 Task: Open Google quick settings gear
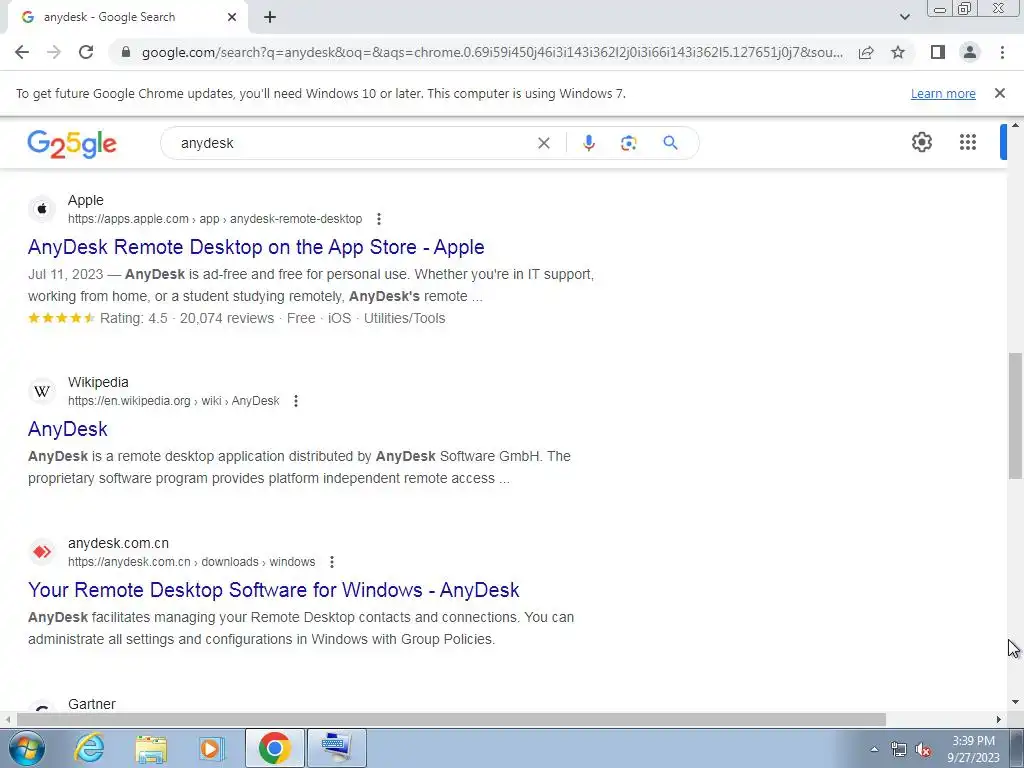tap(921, 142)
